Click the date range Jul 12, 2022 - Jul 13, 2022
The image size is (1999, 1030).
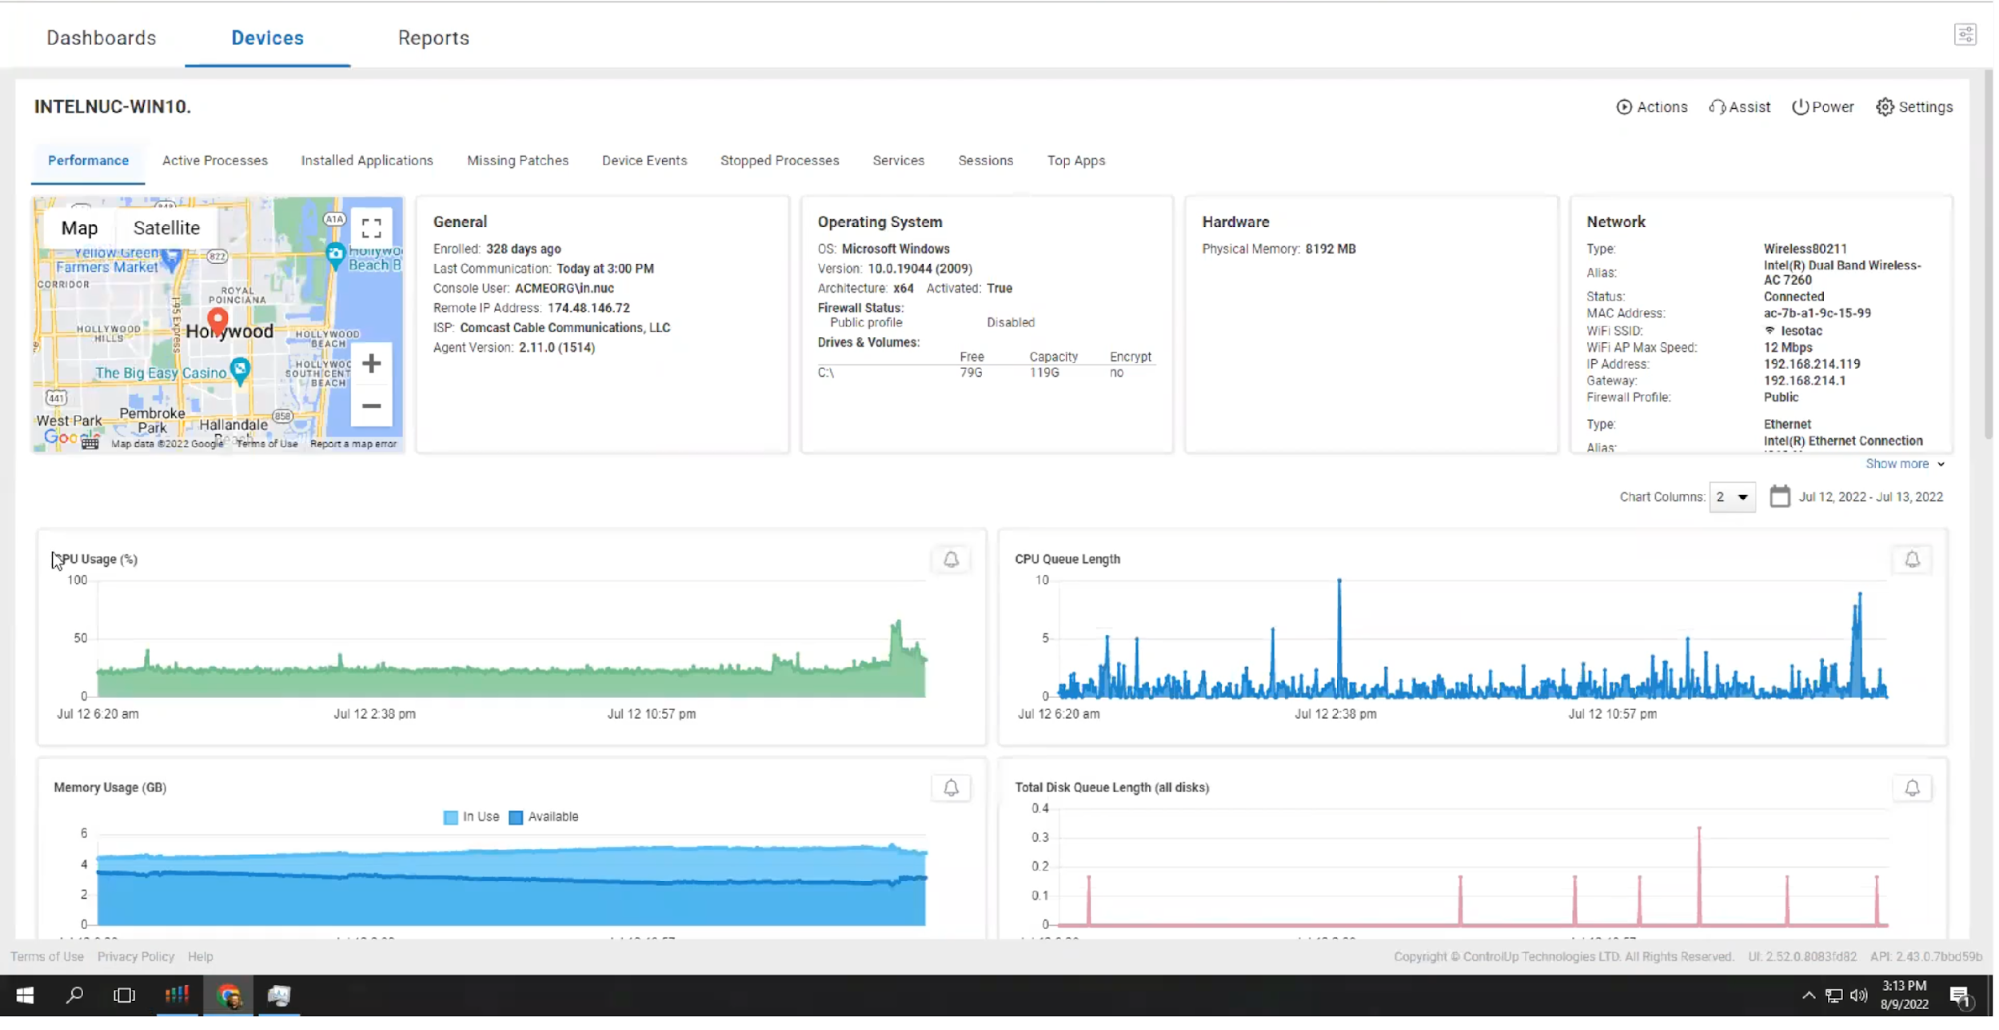click(1872, 497)
